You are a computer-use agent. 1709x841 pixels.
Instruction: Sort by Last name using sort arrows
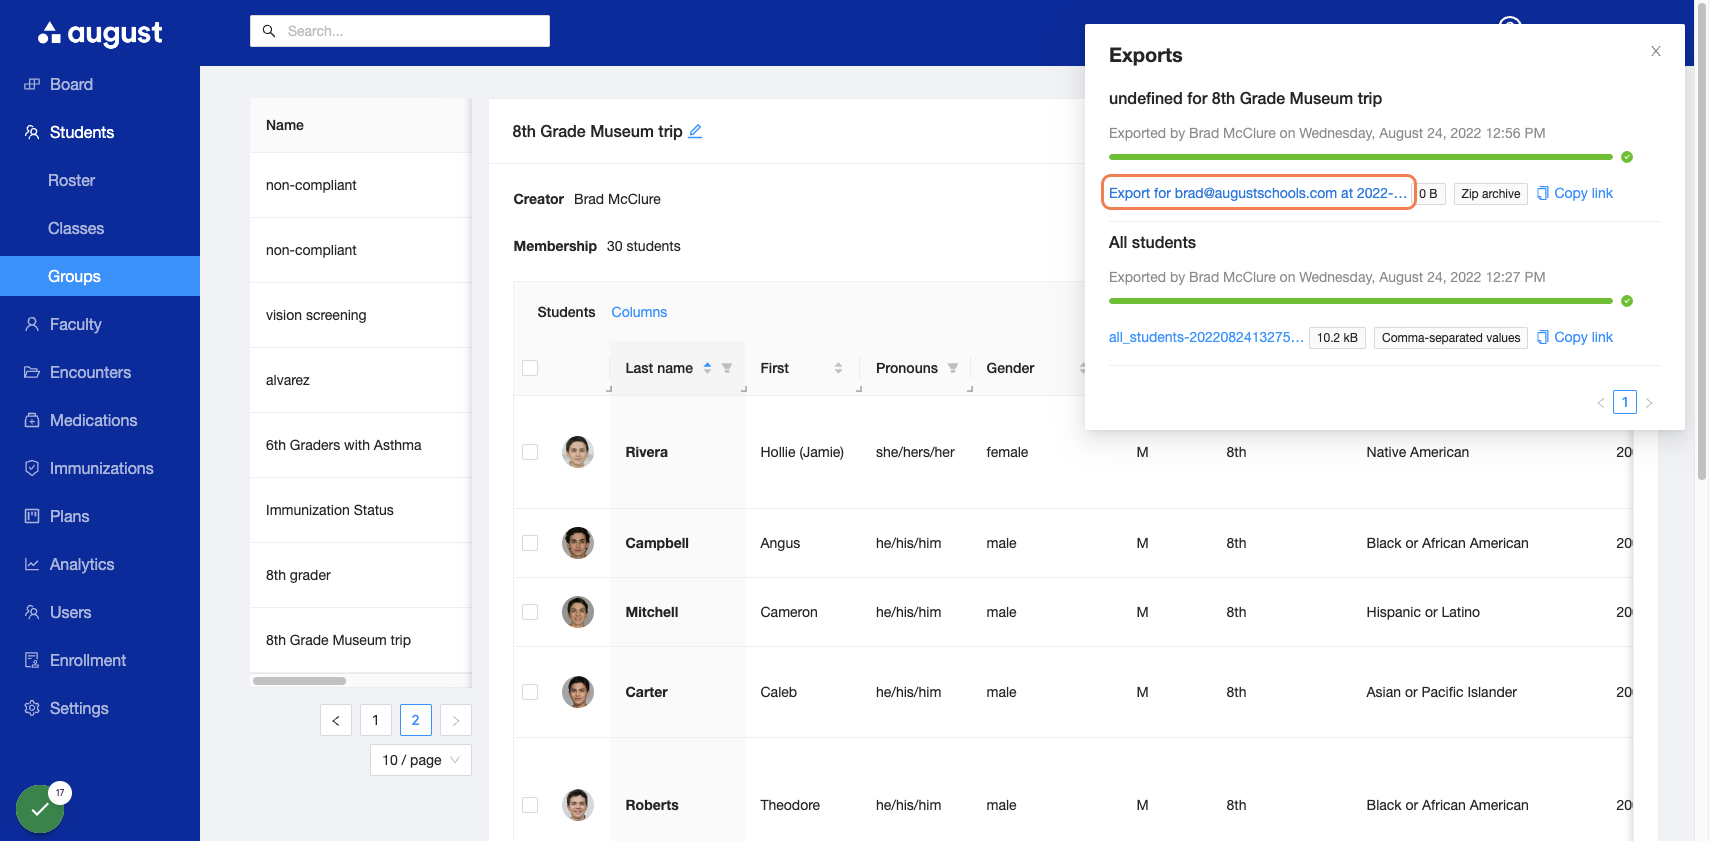[x=707, y=368]
